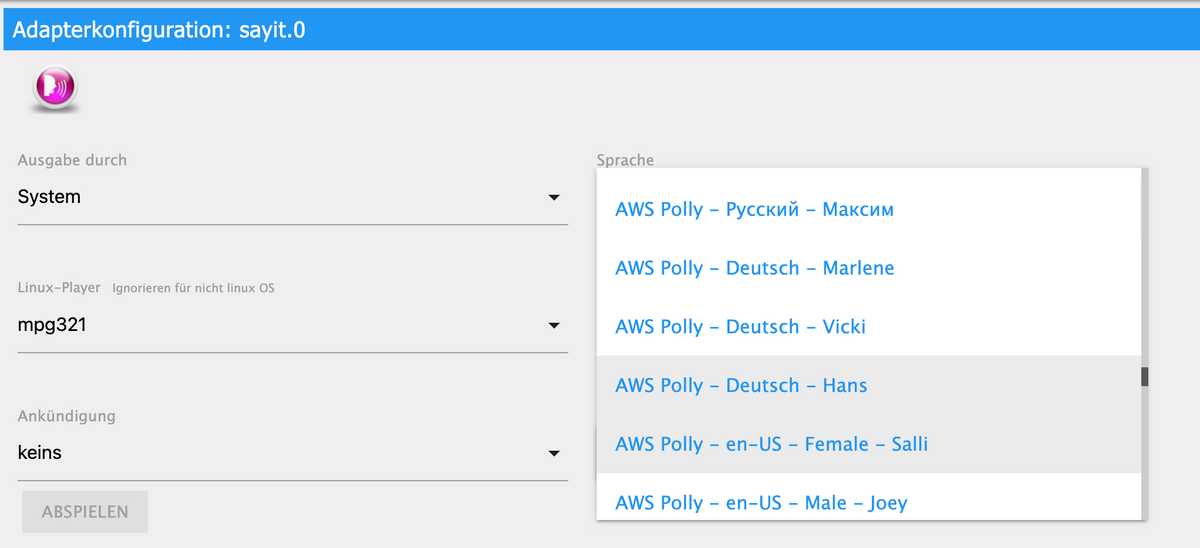This screenshot has width=1200, height=548.
Task: Click the Ausgabe durch label
Action: pos(72,160)
